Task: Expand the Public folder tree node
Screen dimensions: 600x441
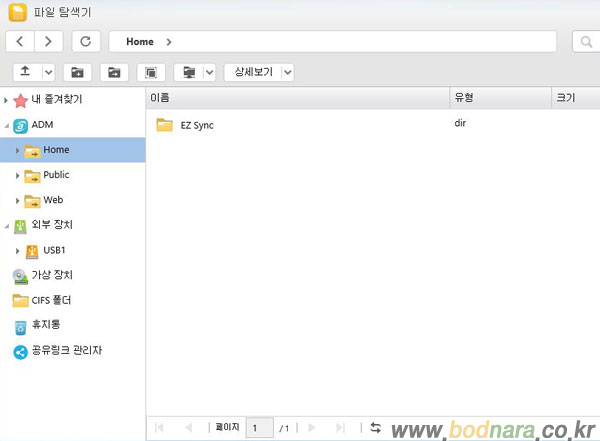Action: pos(17,175)
